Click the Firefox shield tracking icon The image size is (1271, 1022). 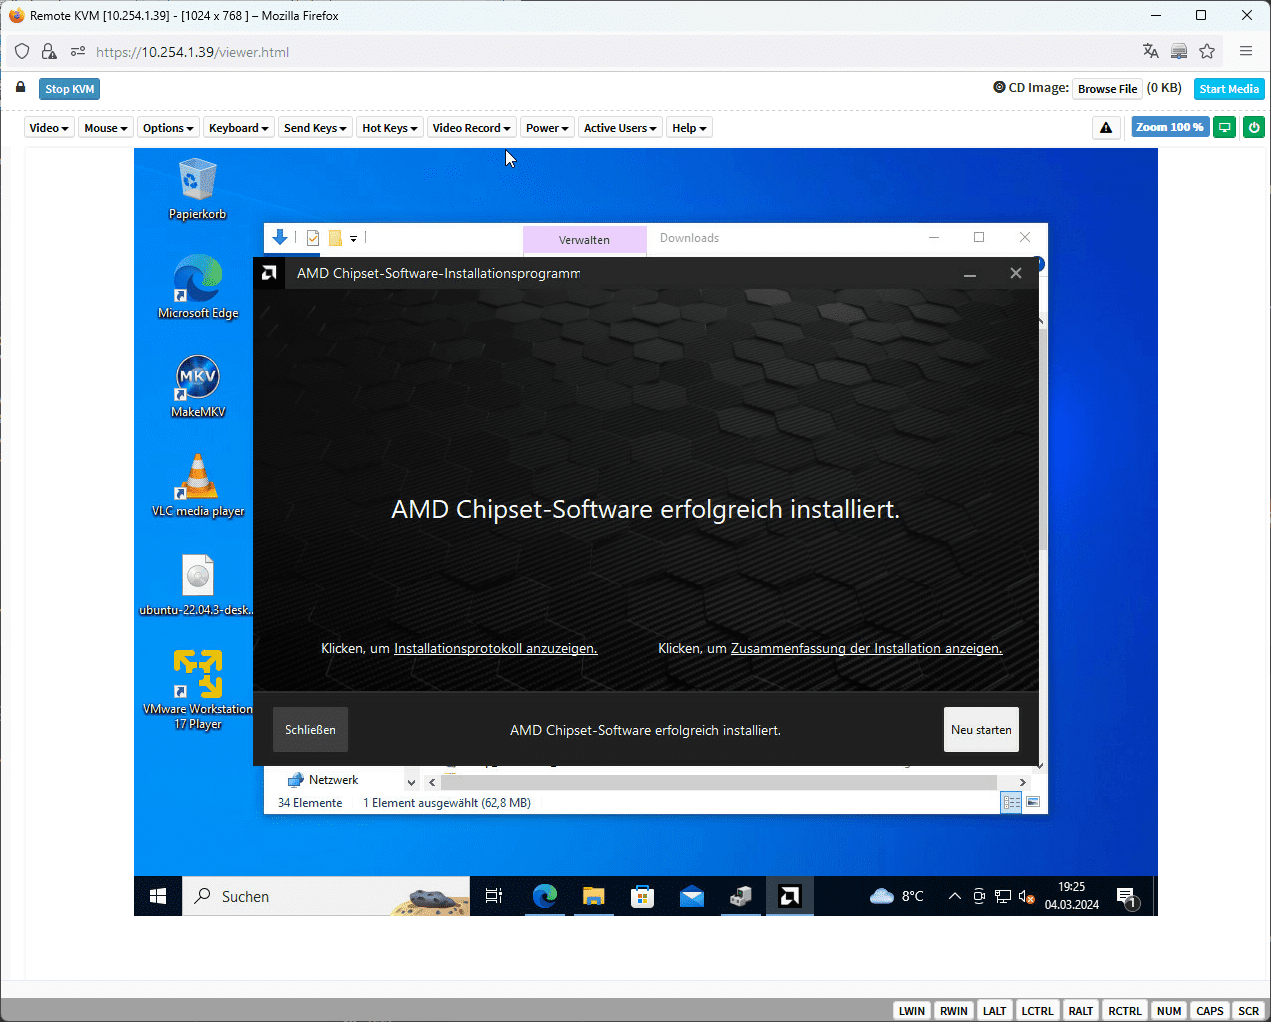(x=22, y=51)
